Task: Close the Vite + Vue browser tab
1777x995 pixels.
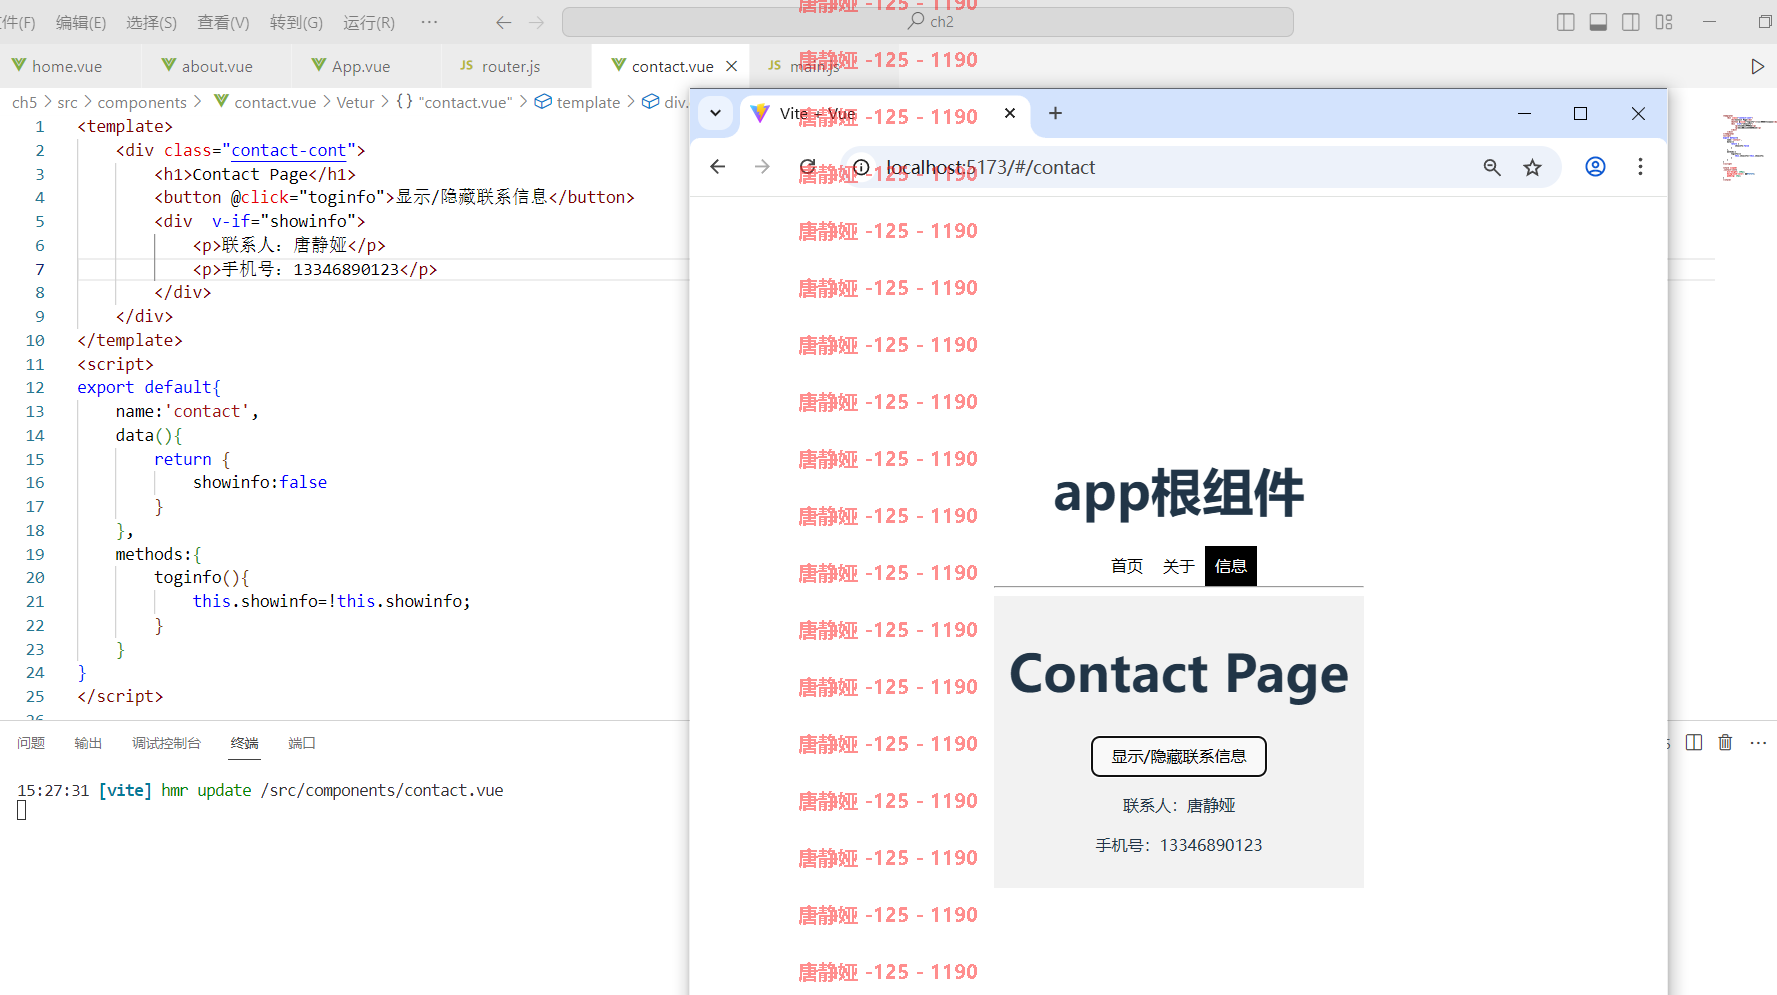Action: click(x=1010, y=113)
